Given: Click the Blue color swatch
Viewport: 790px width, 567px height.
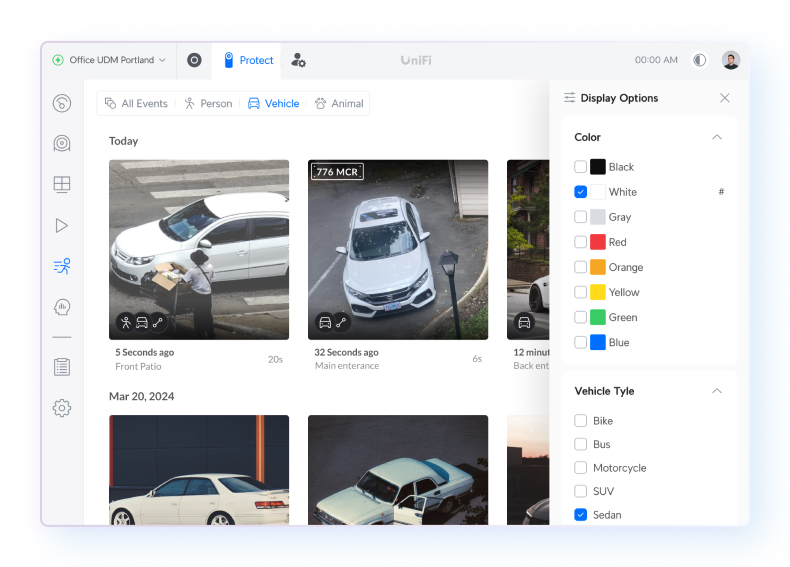Looking at the screenshot, I should tap(598, 342).
